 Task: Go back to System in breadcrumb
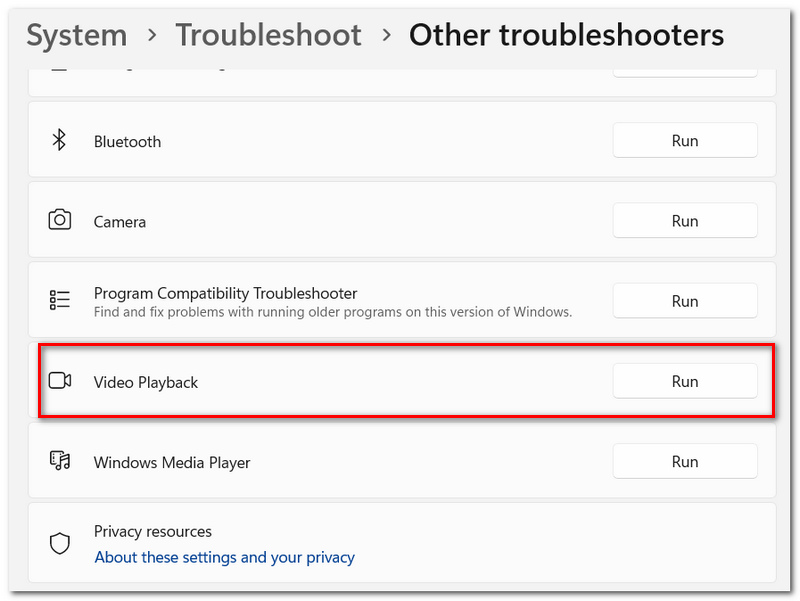coord(77,35)
